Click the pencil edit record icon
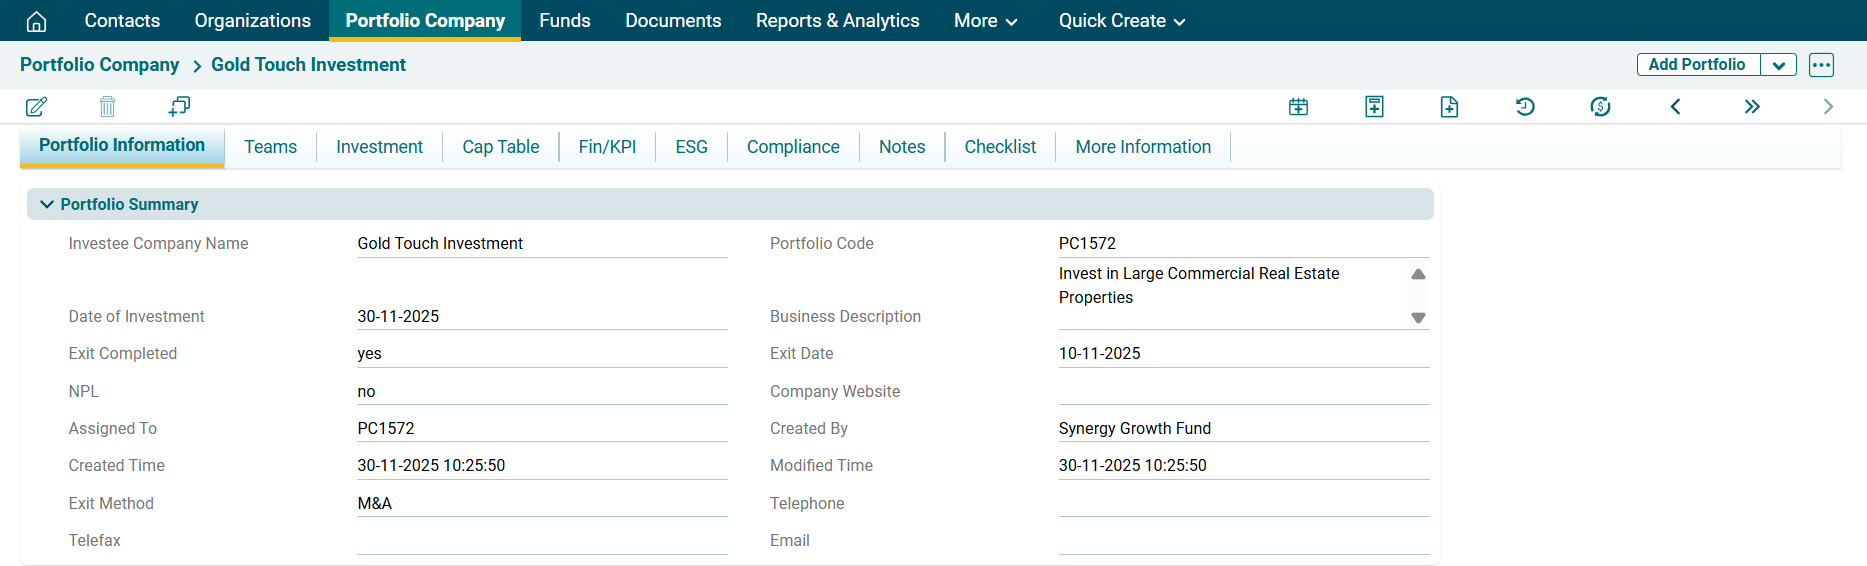 tap(36, 107)
